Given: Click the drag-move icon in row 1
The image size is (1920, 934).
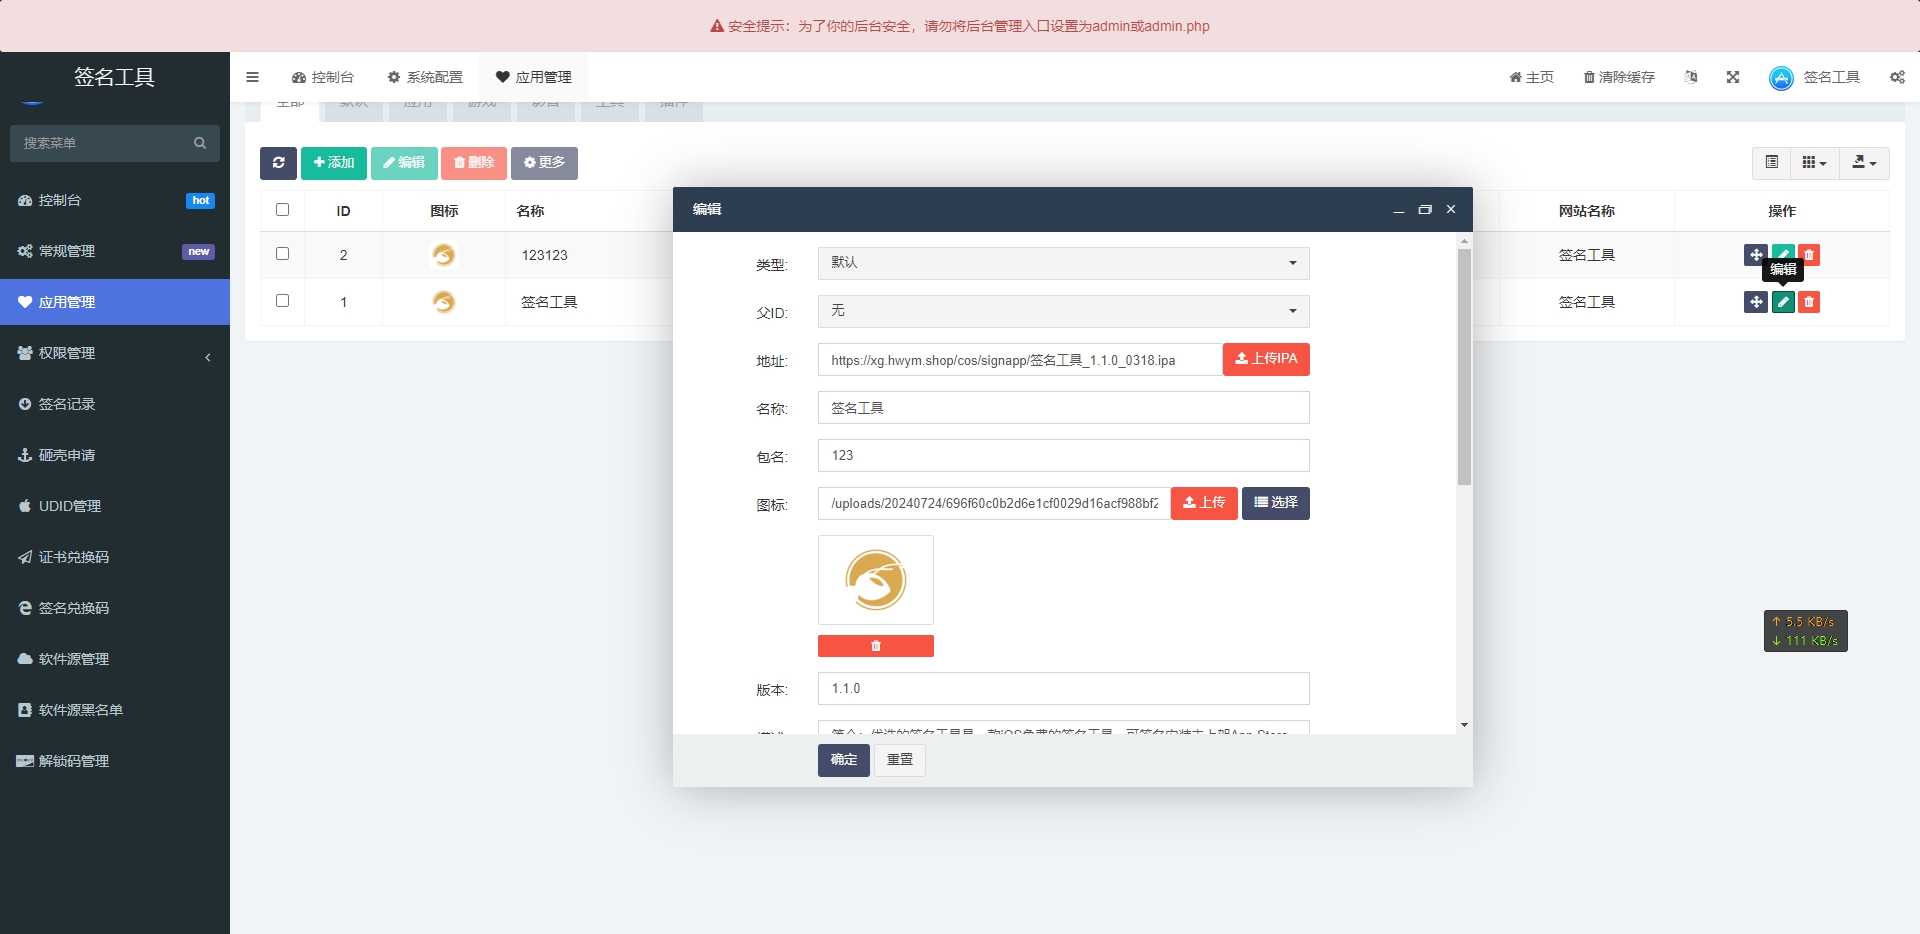Looking at the screenshot, I should coord(1755,302).
